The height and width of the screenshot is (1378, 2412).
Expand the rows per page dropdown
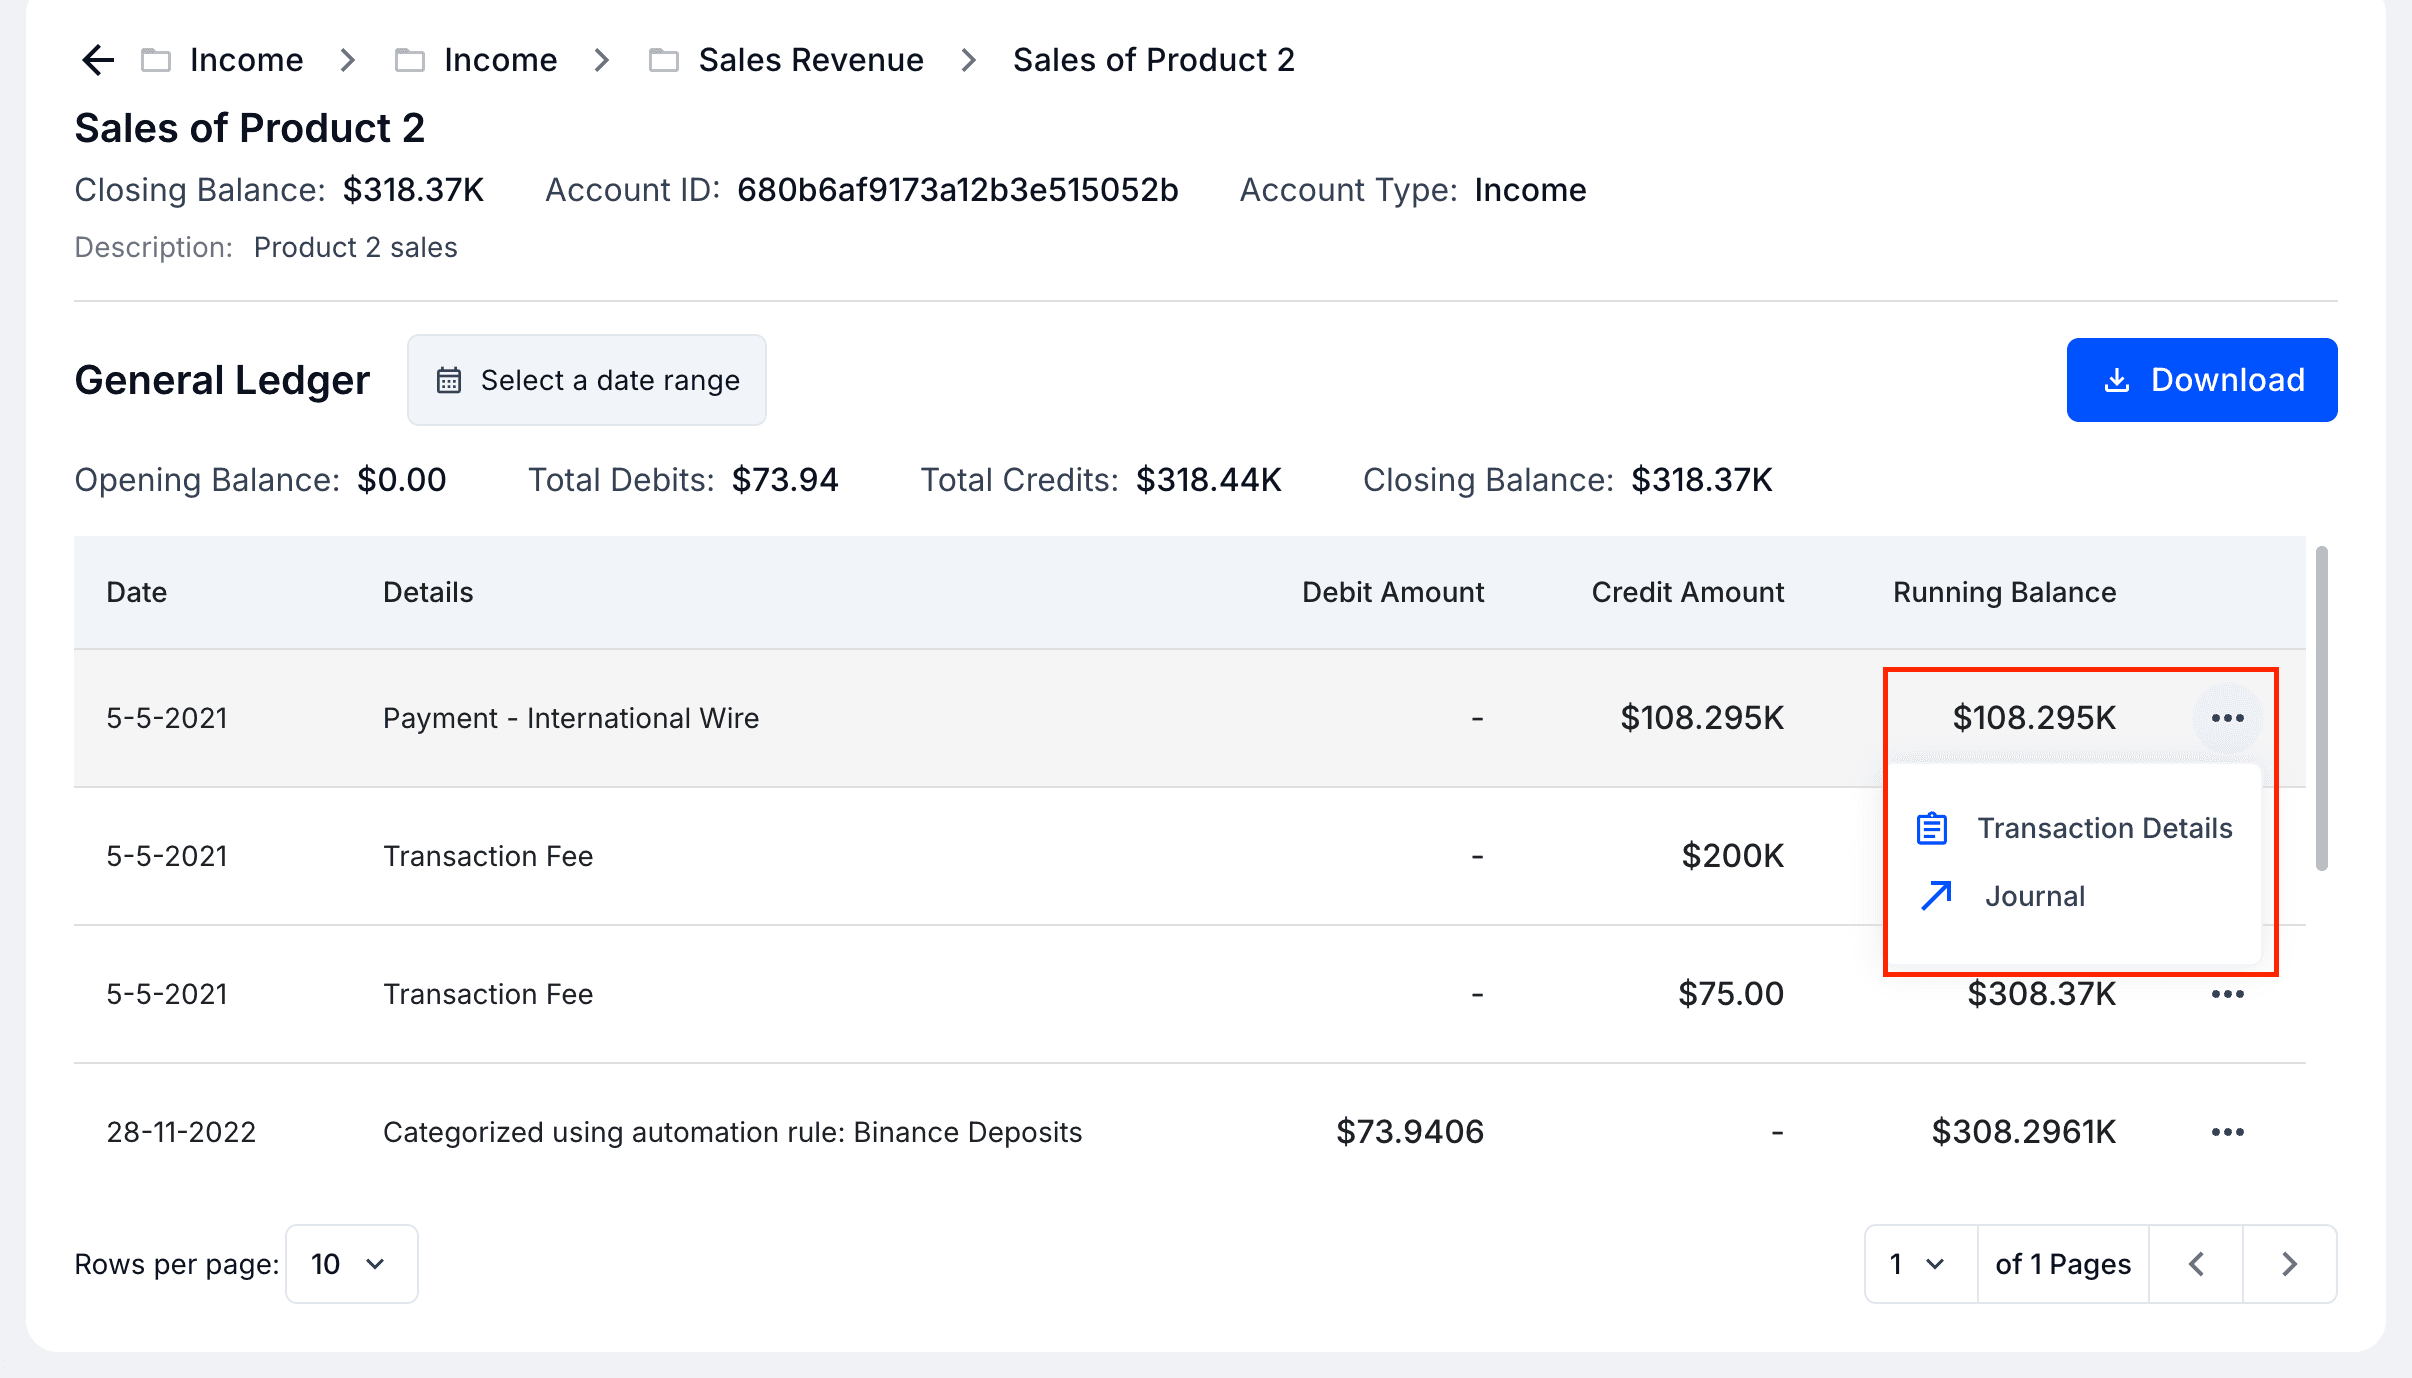(x=351, y=1264)
